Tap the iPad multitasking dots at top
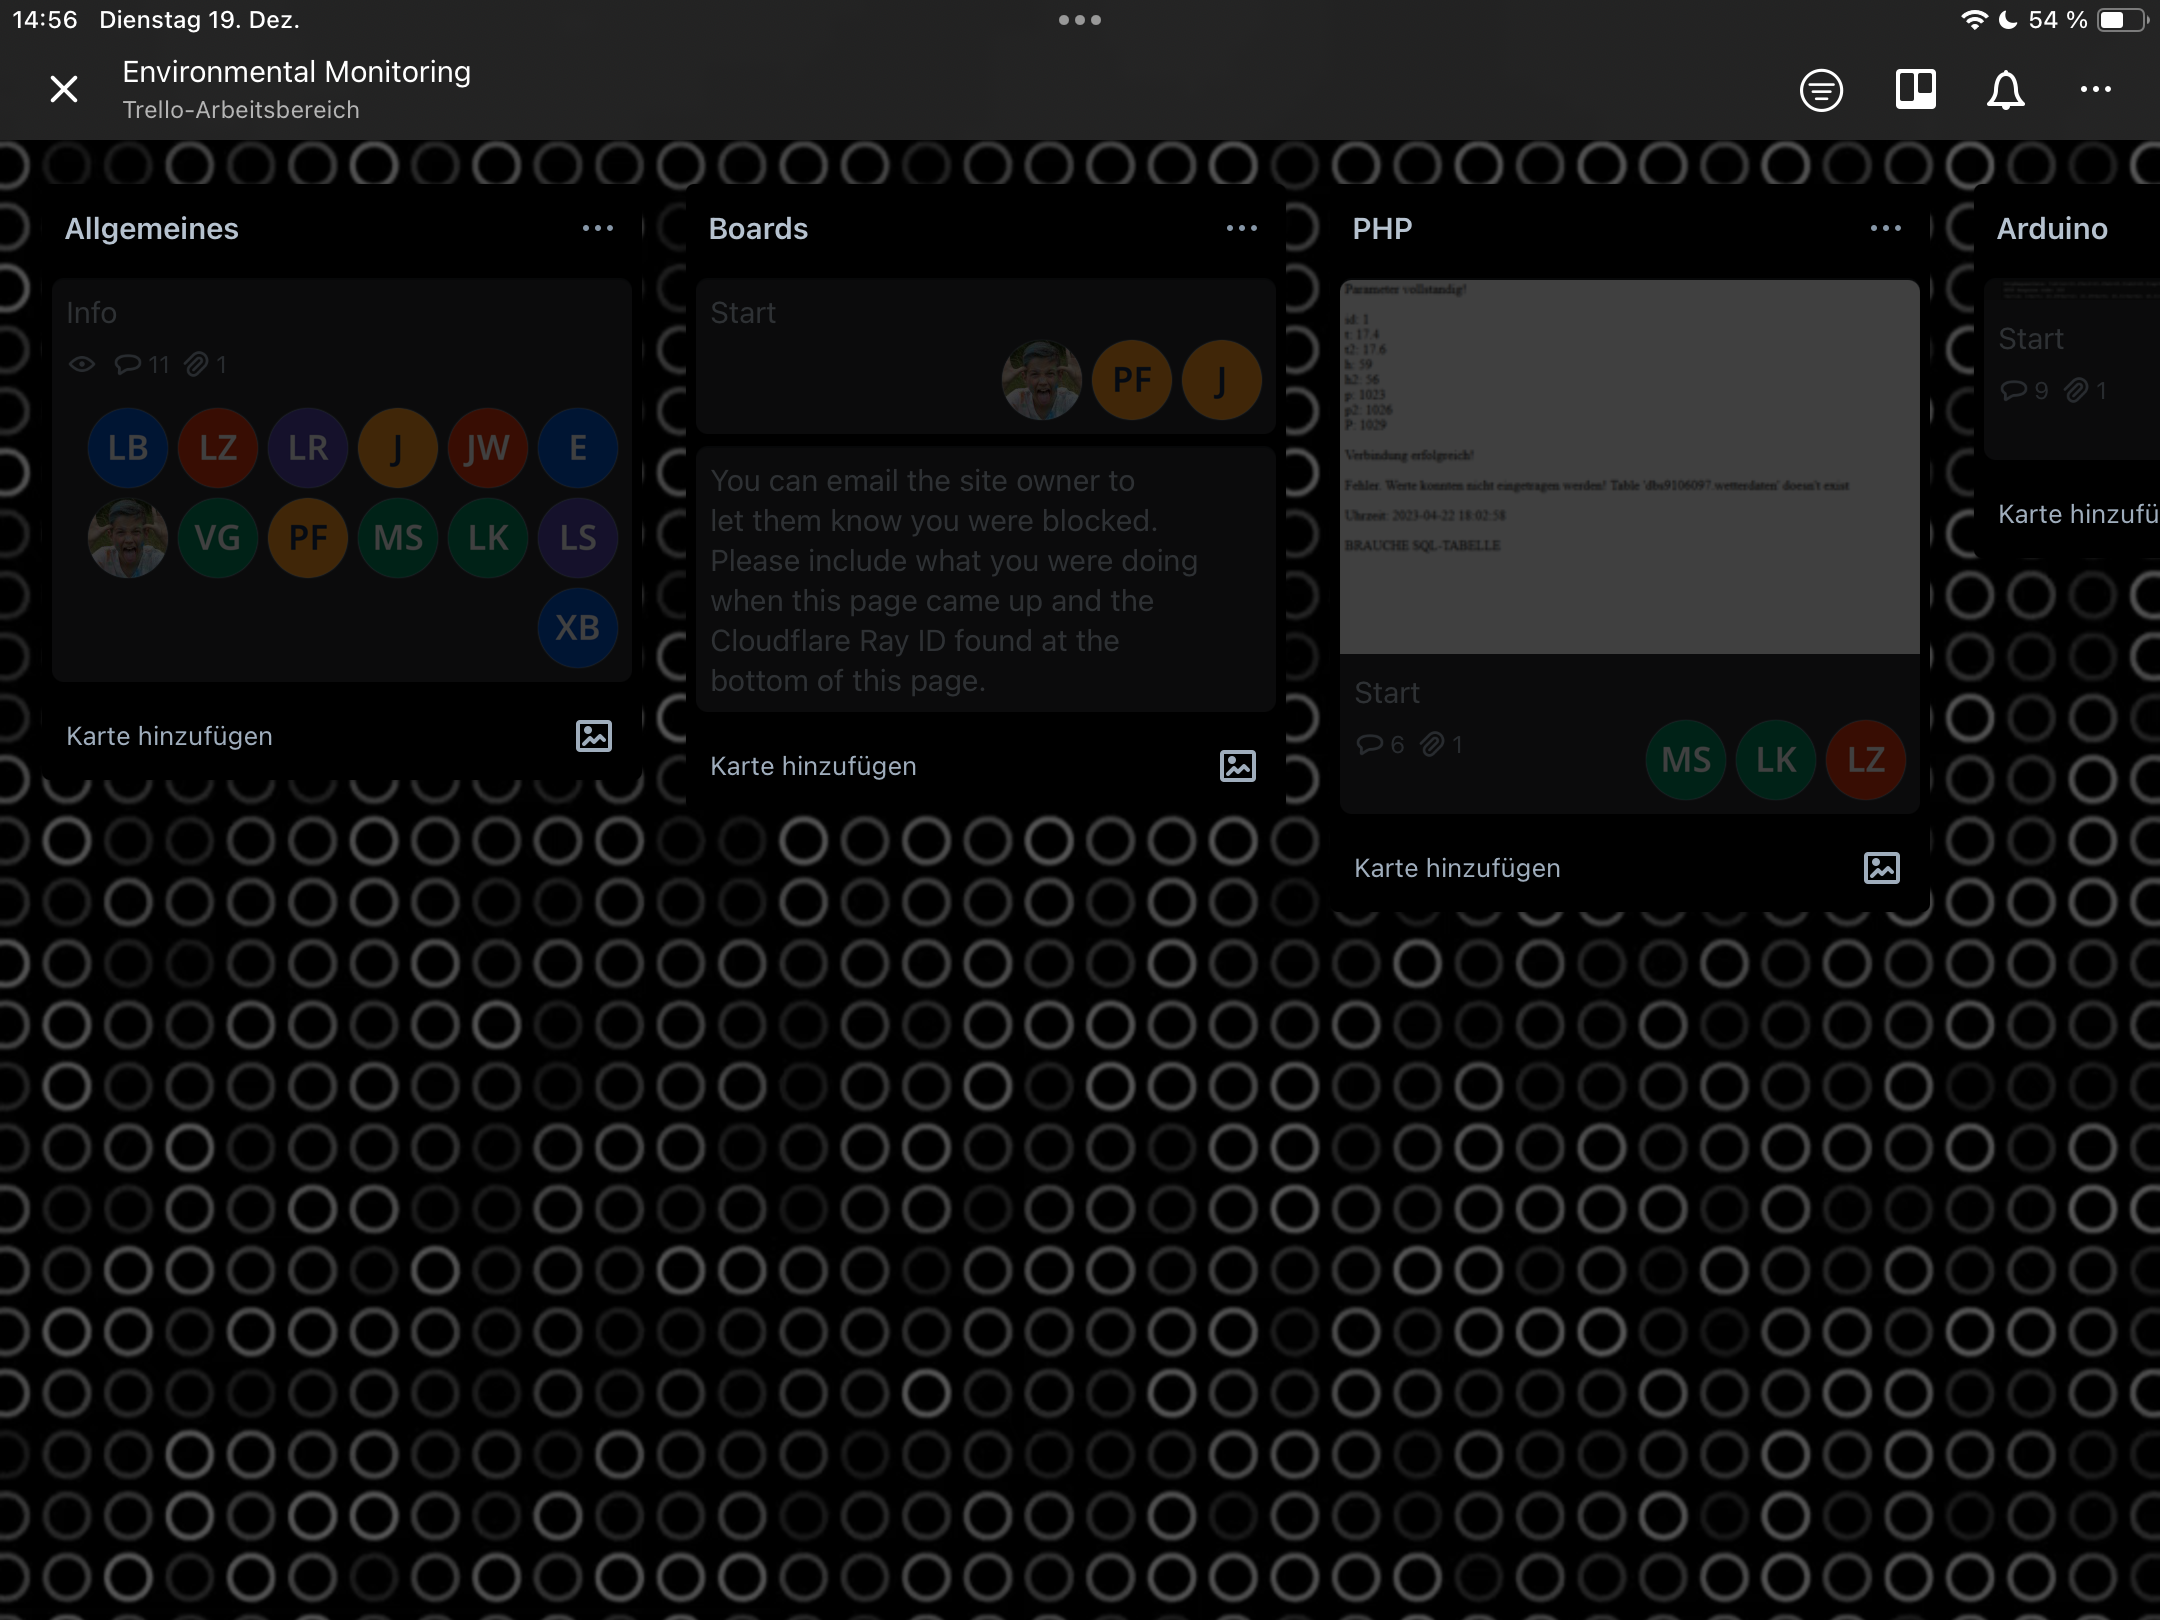Image resolution: width=2160 pixels, height=1620 pixels. [1080, 20]
